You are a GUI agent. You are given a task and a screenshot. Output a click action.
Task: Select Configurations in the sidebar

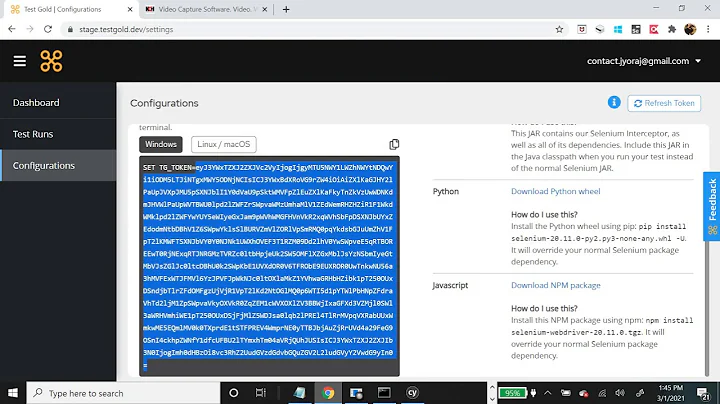point(58,165)
